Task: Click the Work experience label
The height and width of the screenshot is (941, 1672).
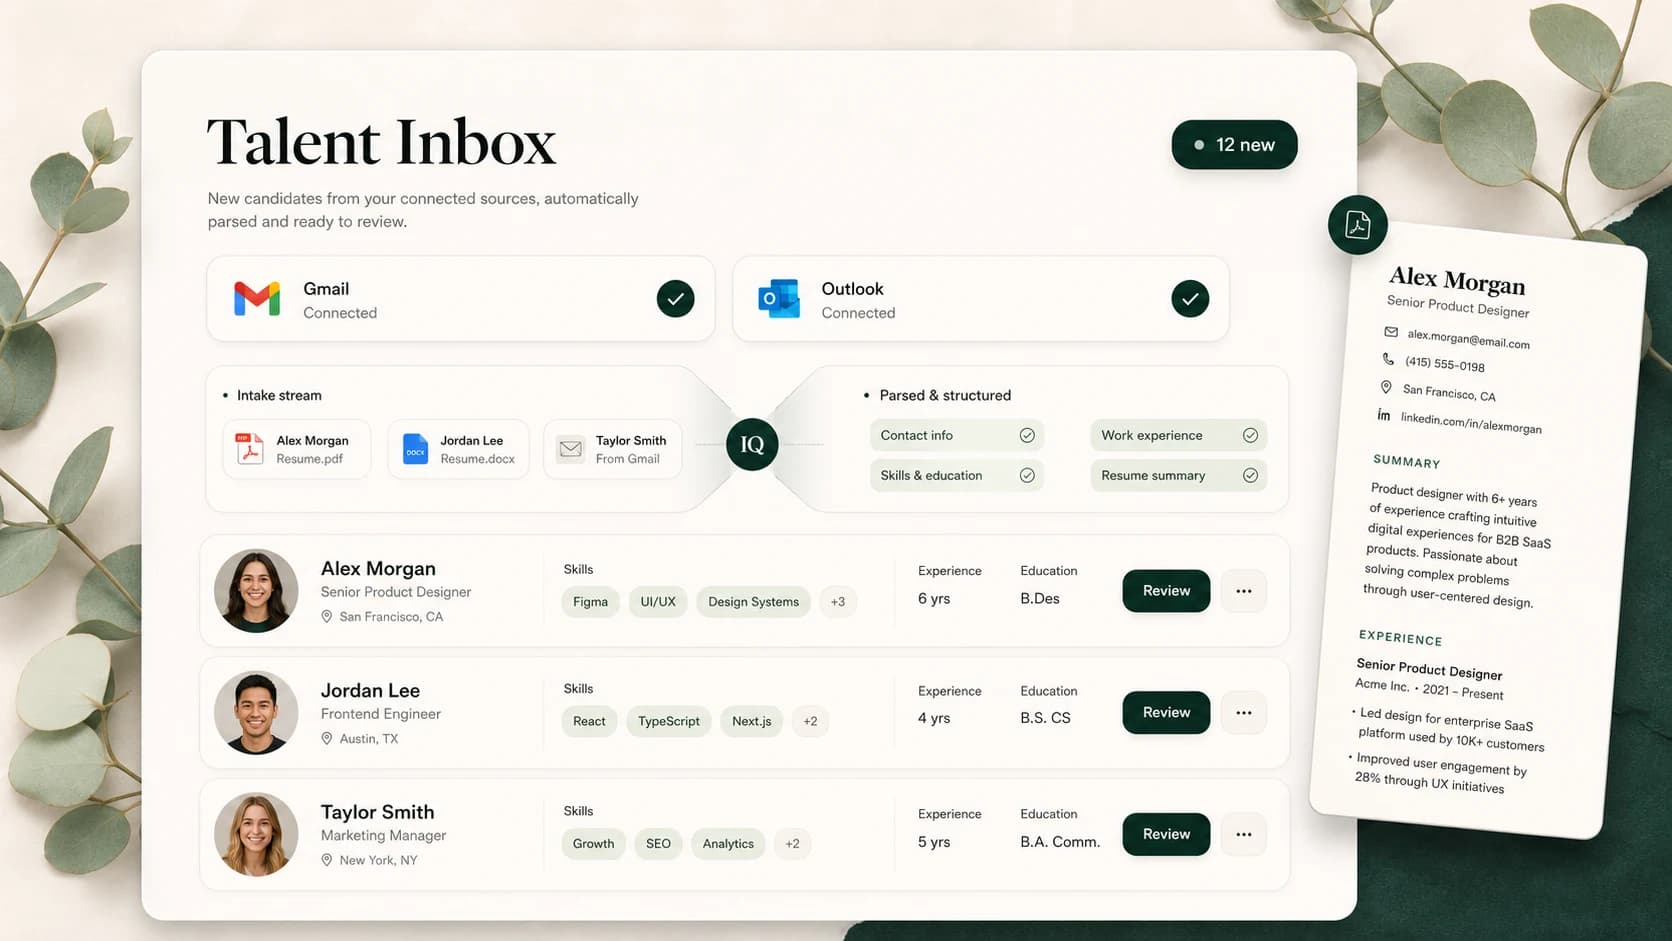Action: (x=1152, y=435)
